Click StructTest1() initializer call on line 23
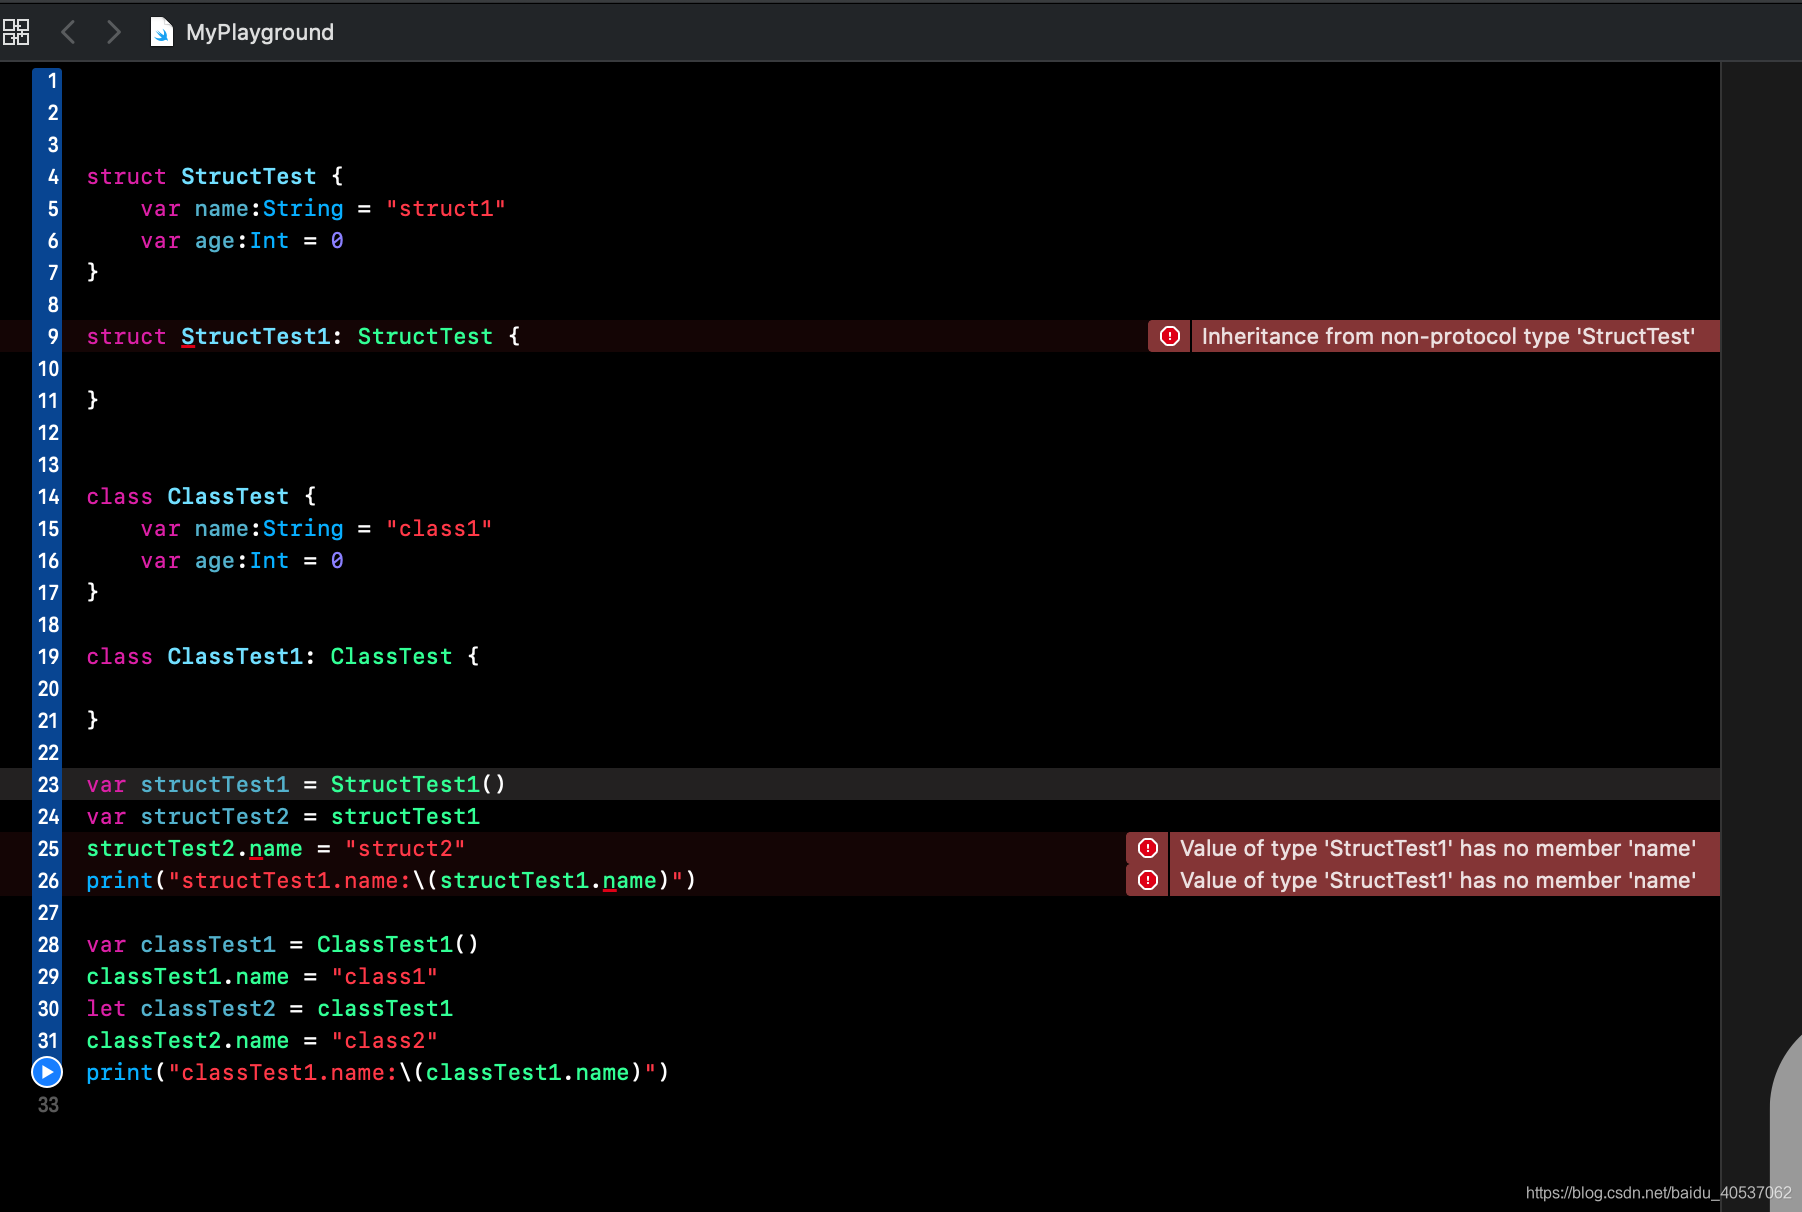 (x=418, y=785)
